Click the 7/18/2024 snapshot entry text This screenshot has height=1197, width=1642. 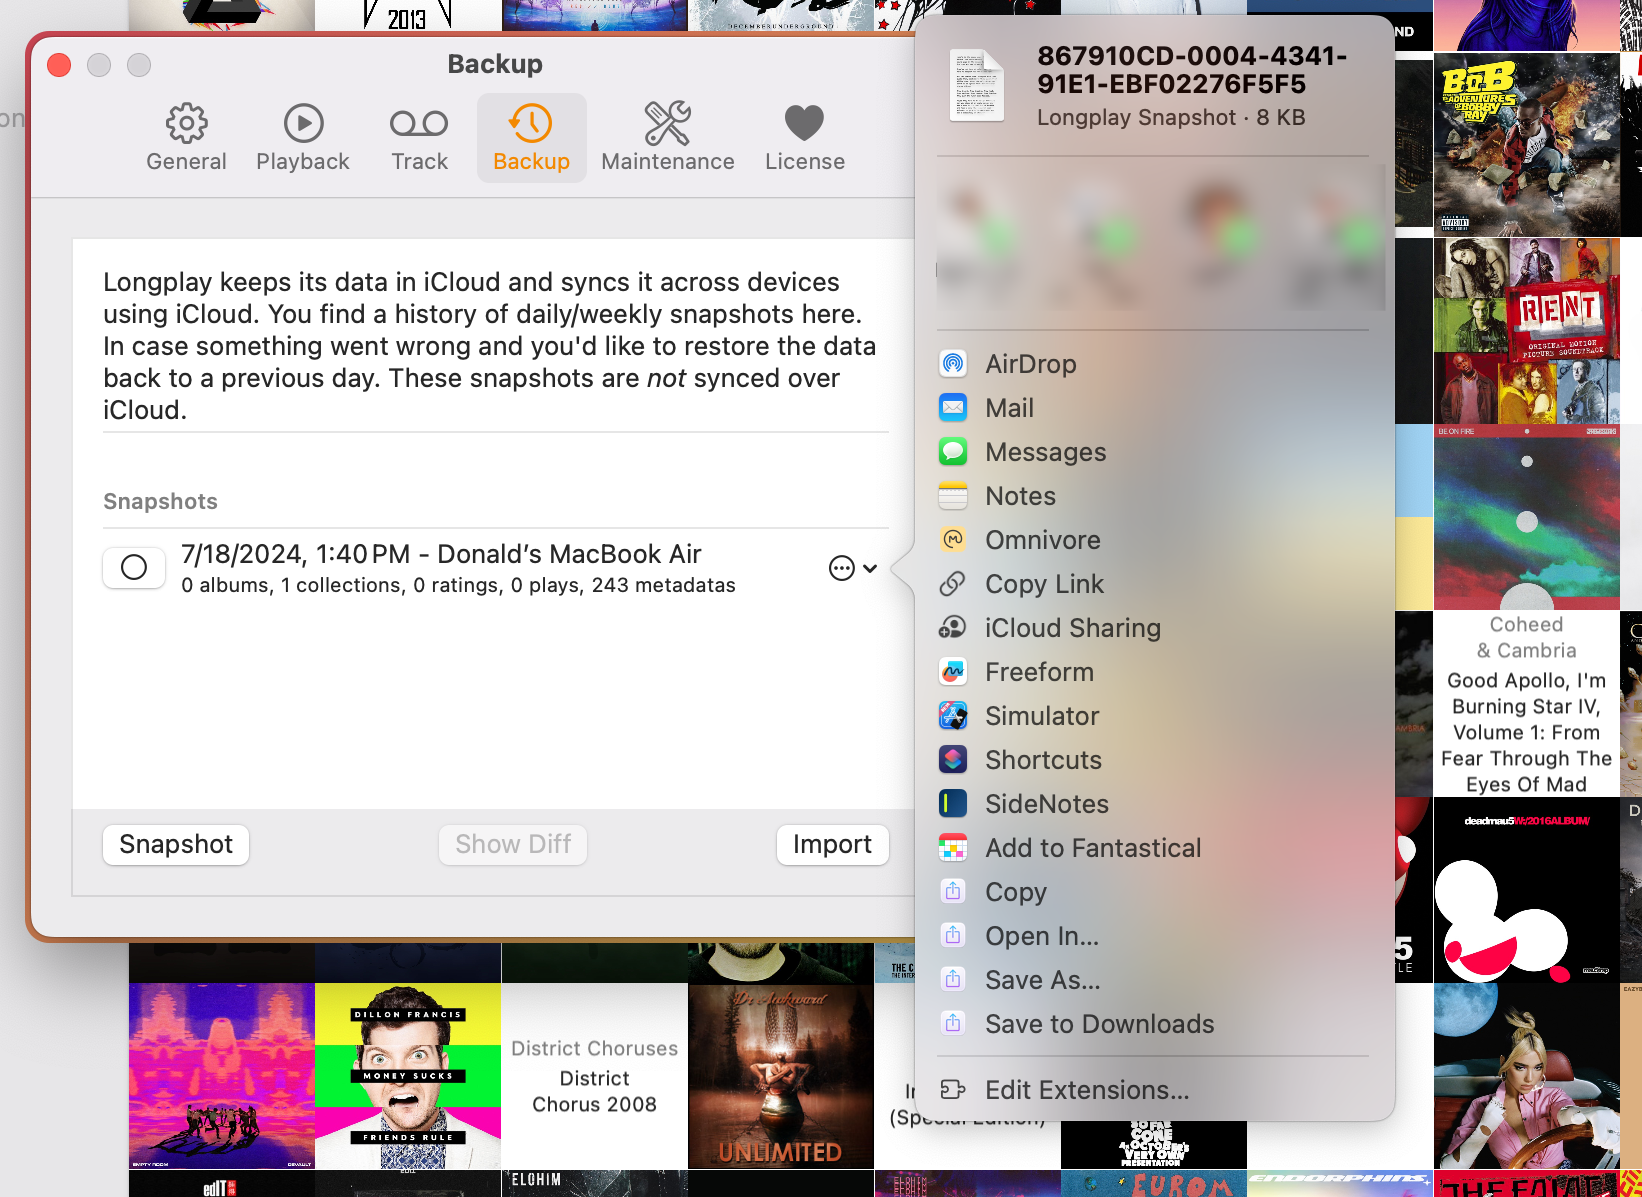pos(458,568)
